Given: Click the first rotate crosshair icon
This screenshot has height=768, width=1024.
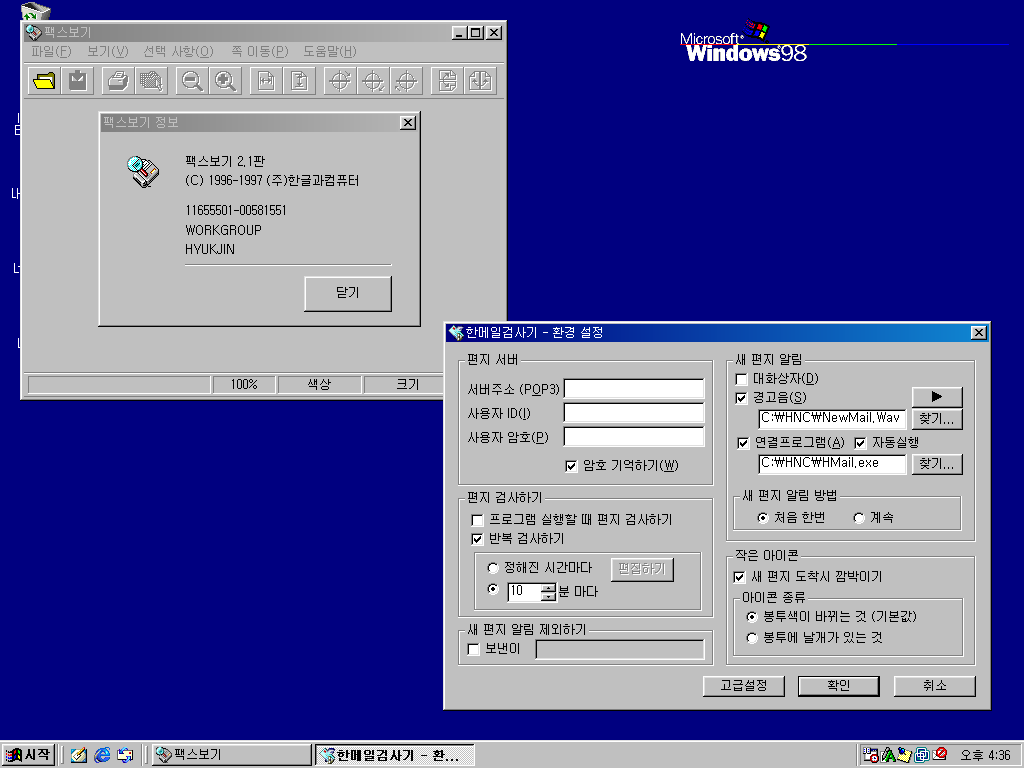Looking at the screenshot, I should pos(340,81).
